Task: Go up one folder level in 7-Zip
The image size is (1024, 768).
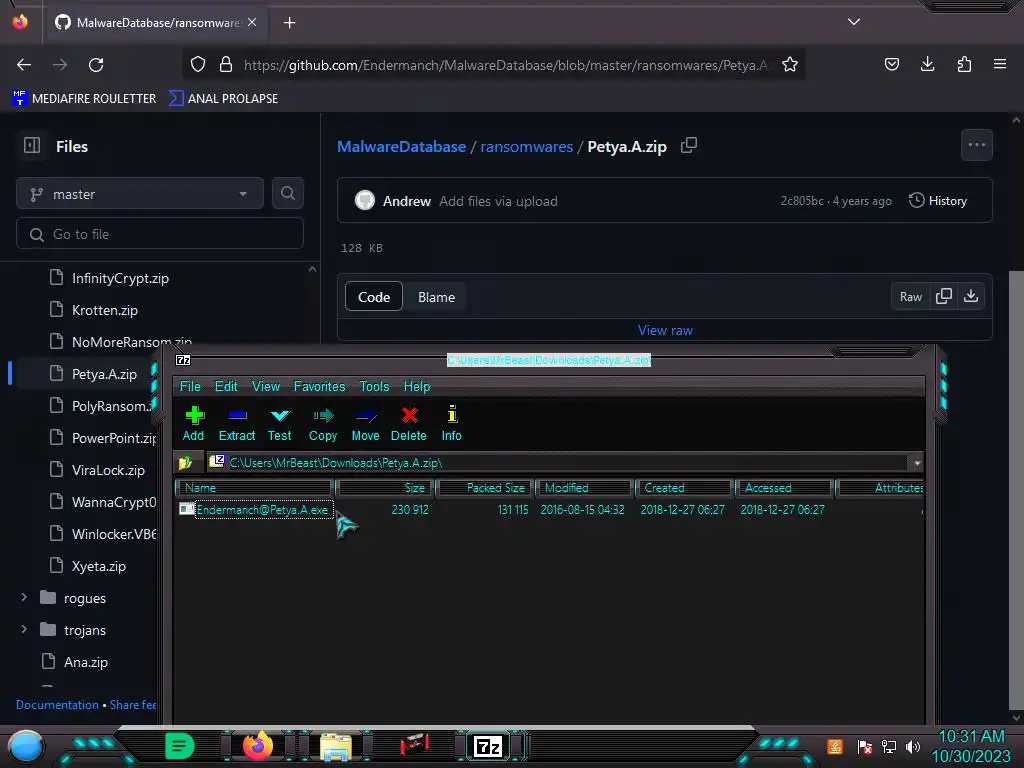Action: pos(185,463)
